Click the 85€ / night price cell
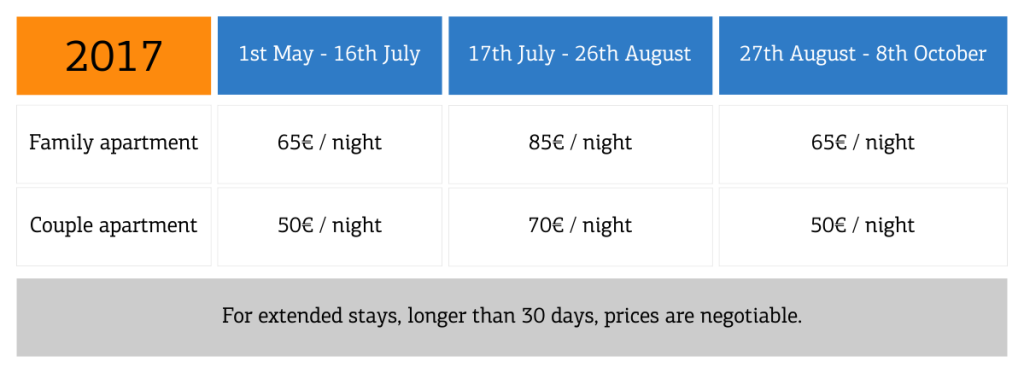 click(580, 144)
